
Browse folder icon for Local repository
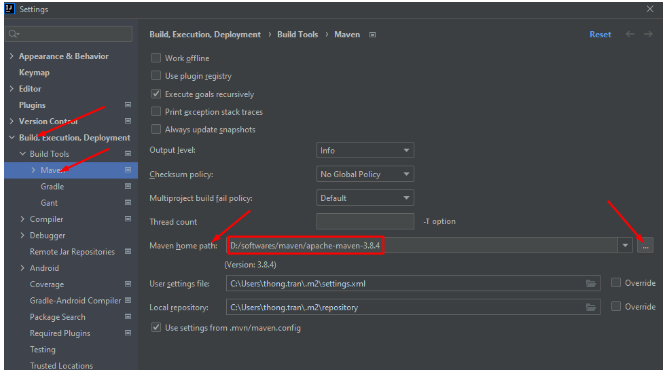pyautogui.click(x=590, y=307)
